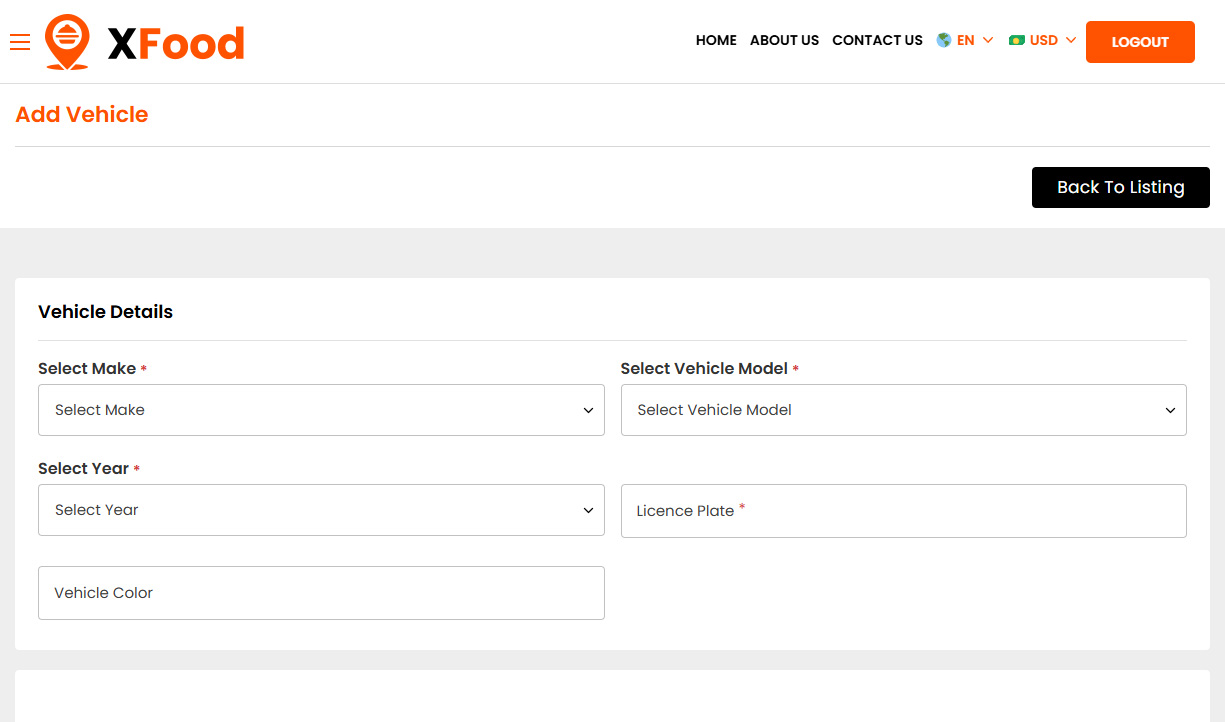Open the CONTACT US page
This screenshot has height=722, width=1225.
click(877, 40)
